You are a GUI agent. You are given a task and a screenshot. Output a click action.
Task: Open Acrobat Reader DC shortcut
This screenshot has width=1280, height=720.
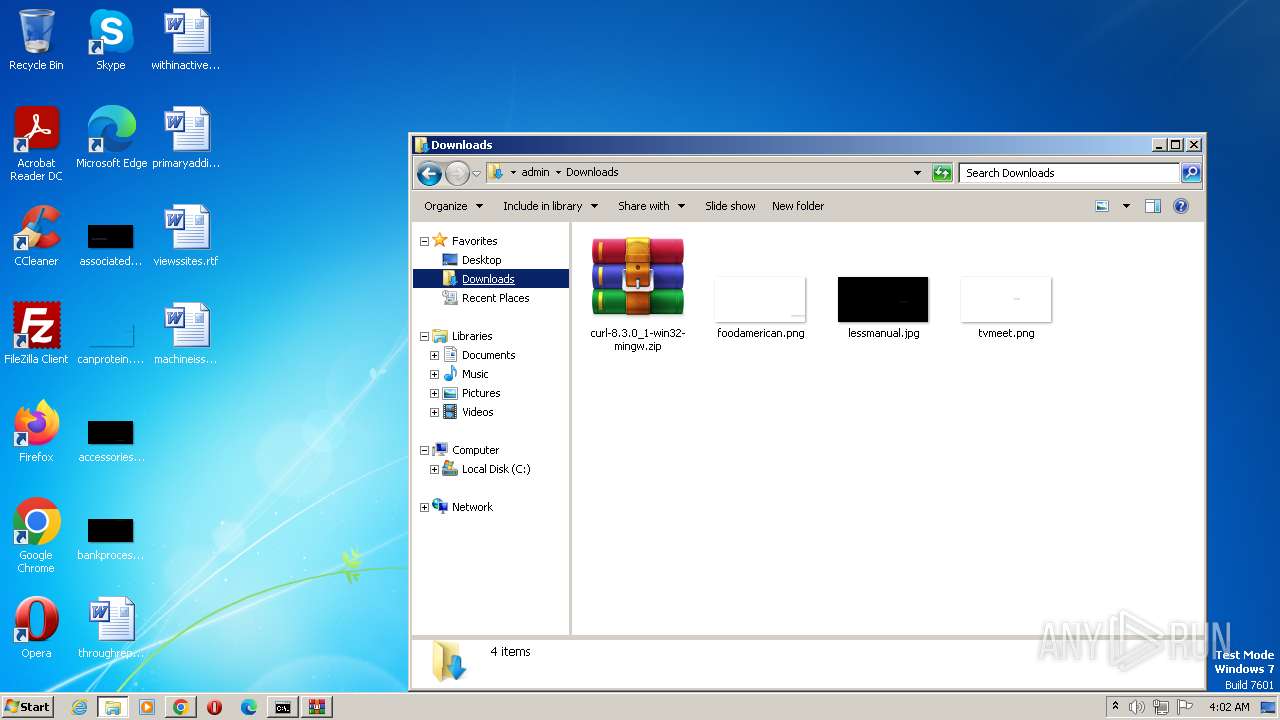tap(36, 143)
